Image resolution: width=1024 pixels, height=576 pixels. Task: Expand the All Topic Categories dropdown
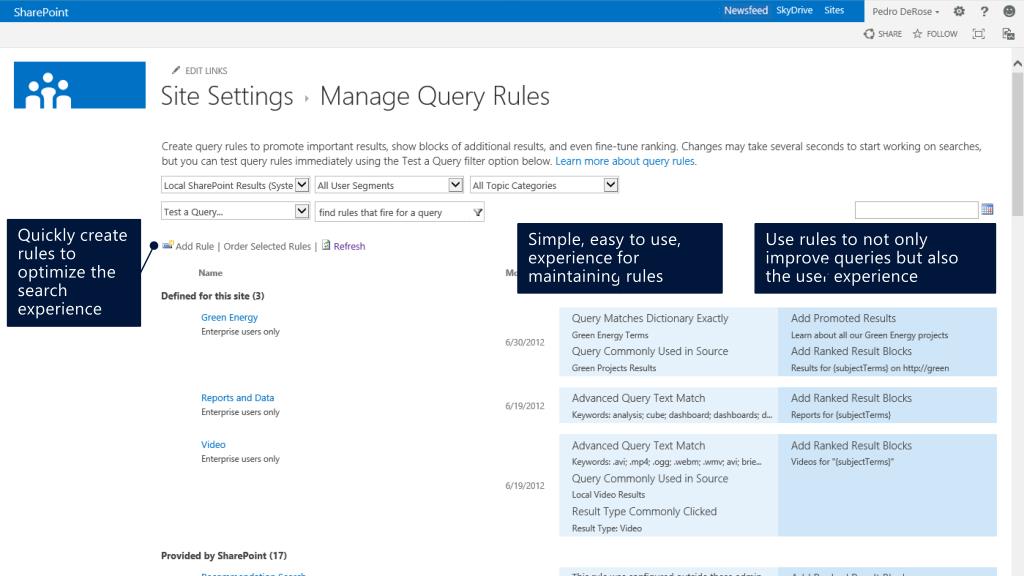point(544,185)
